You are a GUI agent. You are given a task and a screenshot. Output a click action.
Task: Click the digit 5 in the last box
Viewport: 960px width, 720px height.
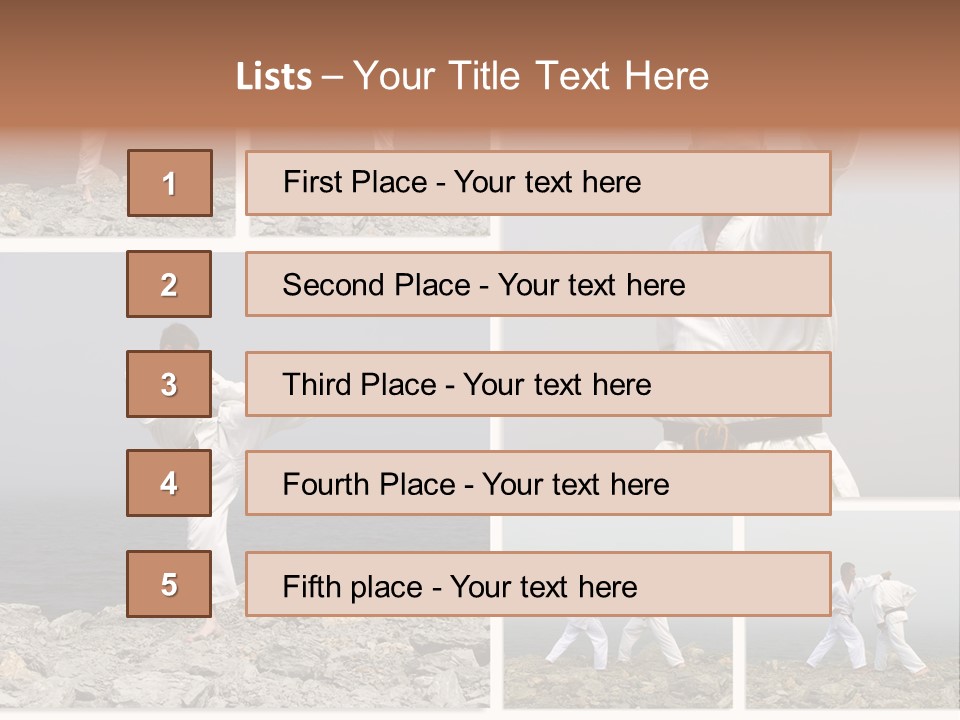coord(170,584)
